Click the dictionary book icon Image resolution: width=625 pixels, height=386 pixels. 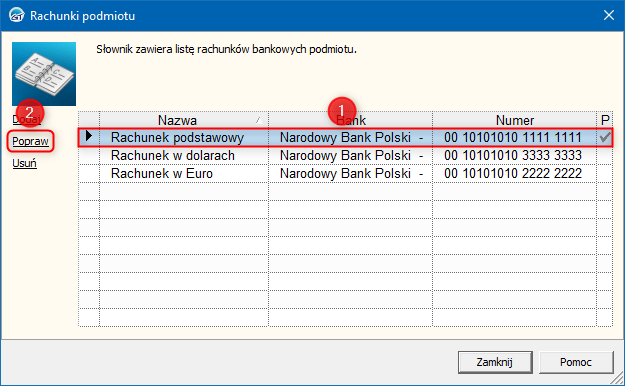coord(44,74)
